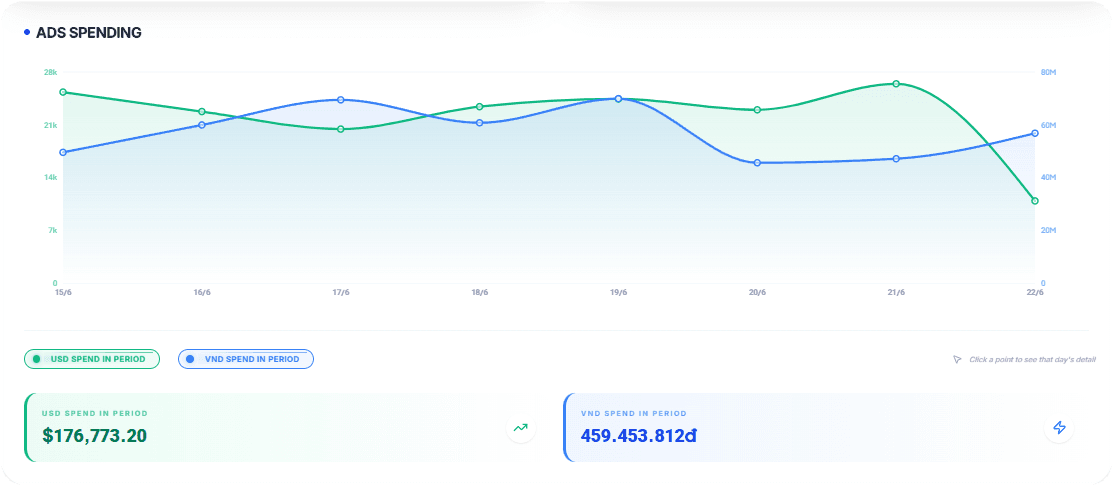Select the blue VND data point at 18/6

coord(479,123)
